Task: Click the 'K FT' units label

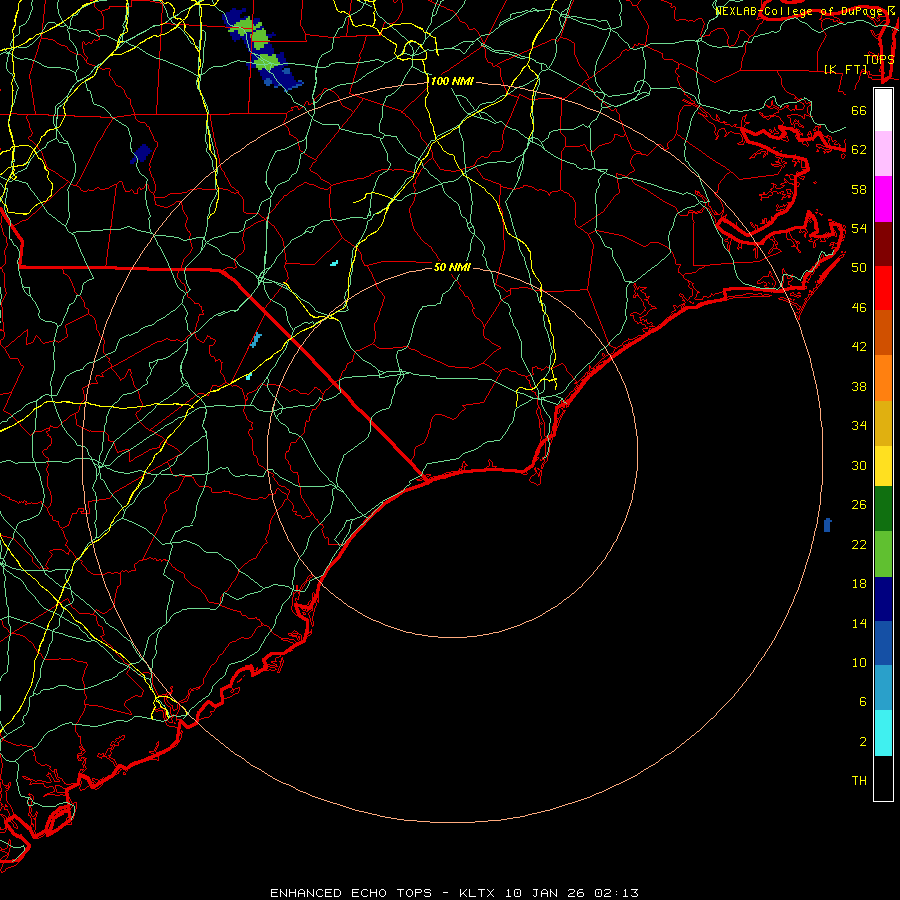Action: [x=845, y=69]
